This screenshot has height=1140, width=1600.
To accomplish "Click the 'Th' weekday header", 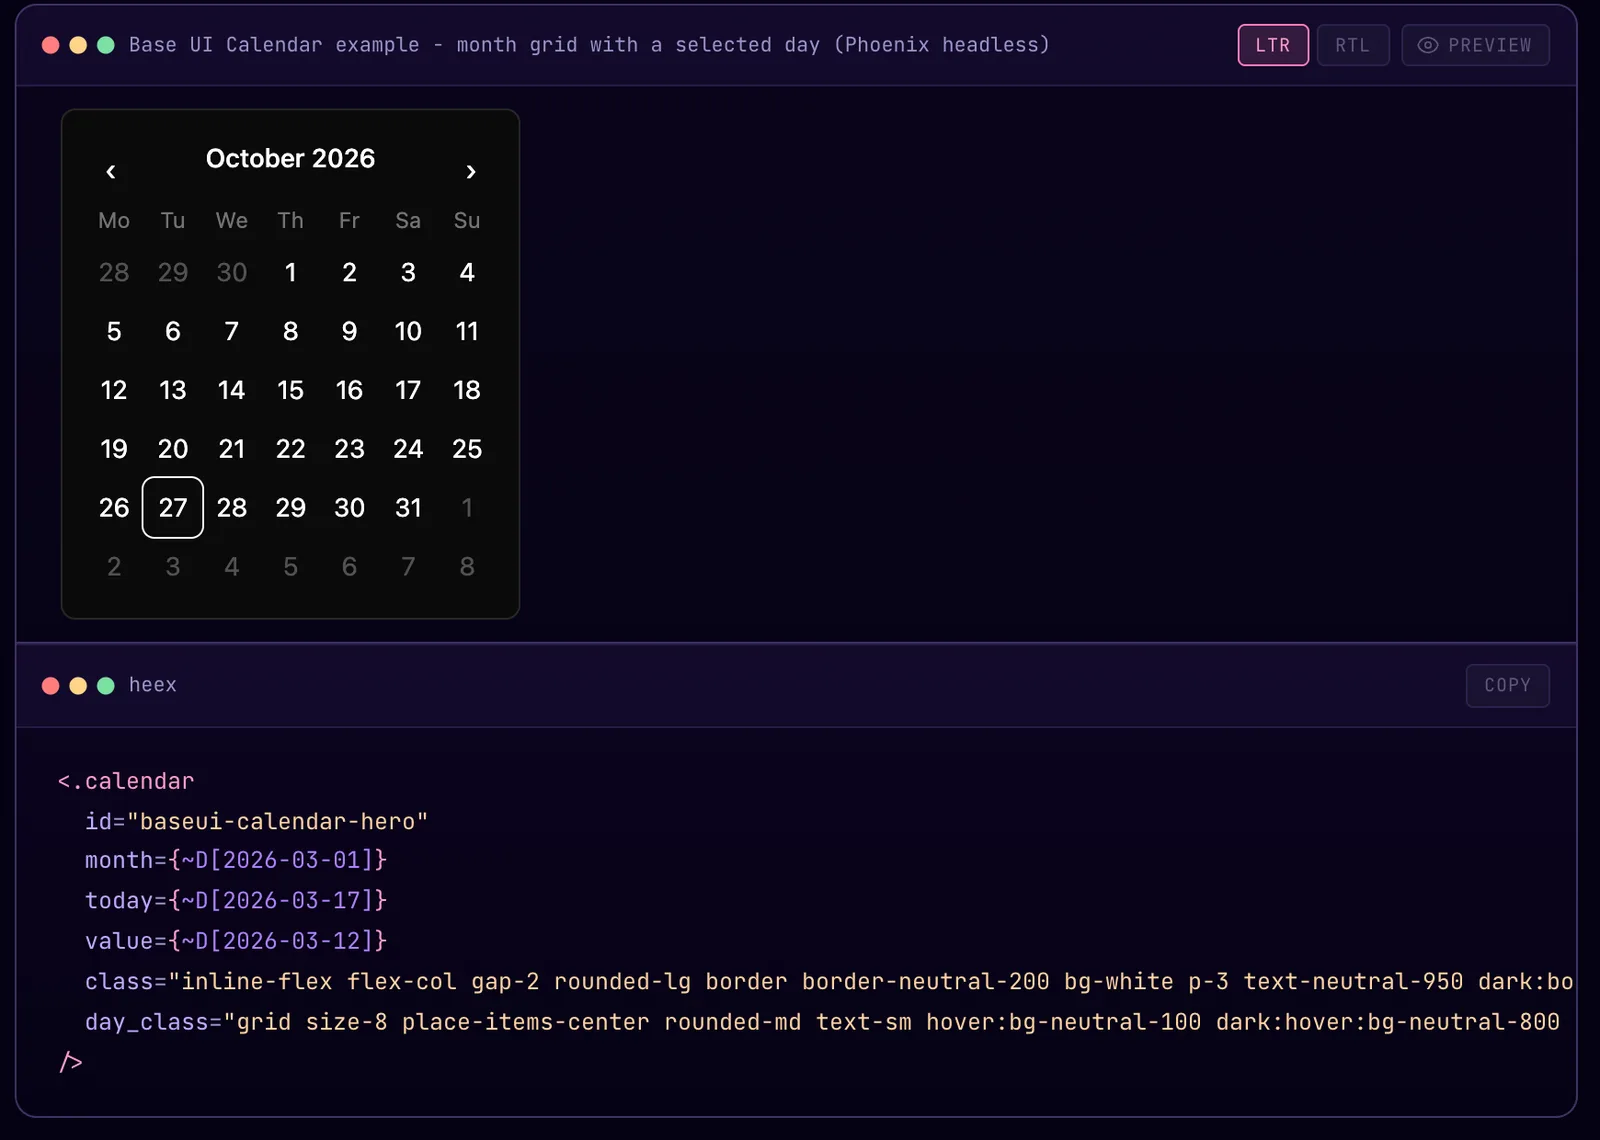I will [x=291, y=220].
